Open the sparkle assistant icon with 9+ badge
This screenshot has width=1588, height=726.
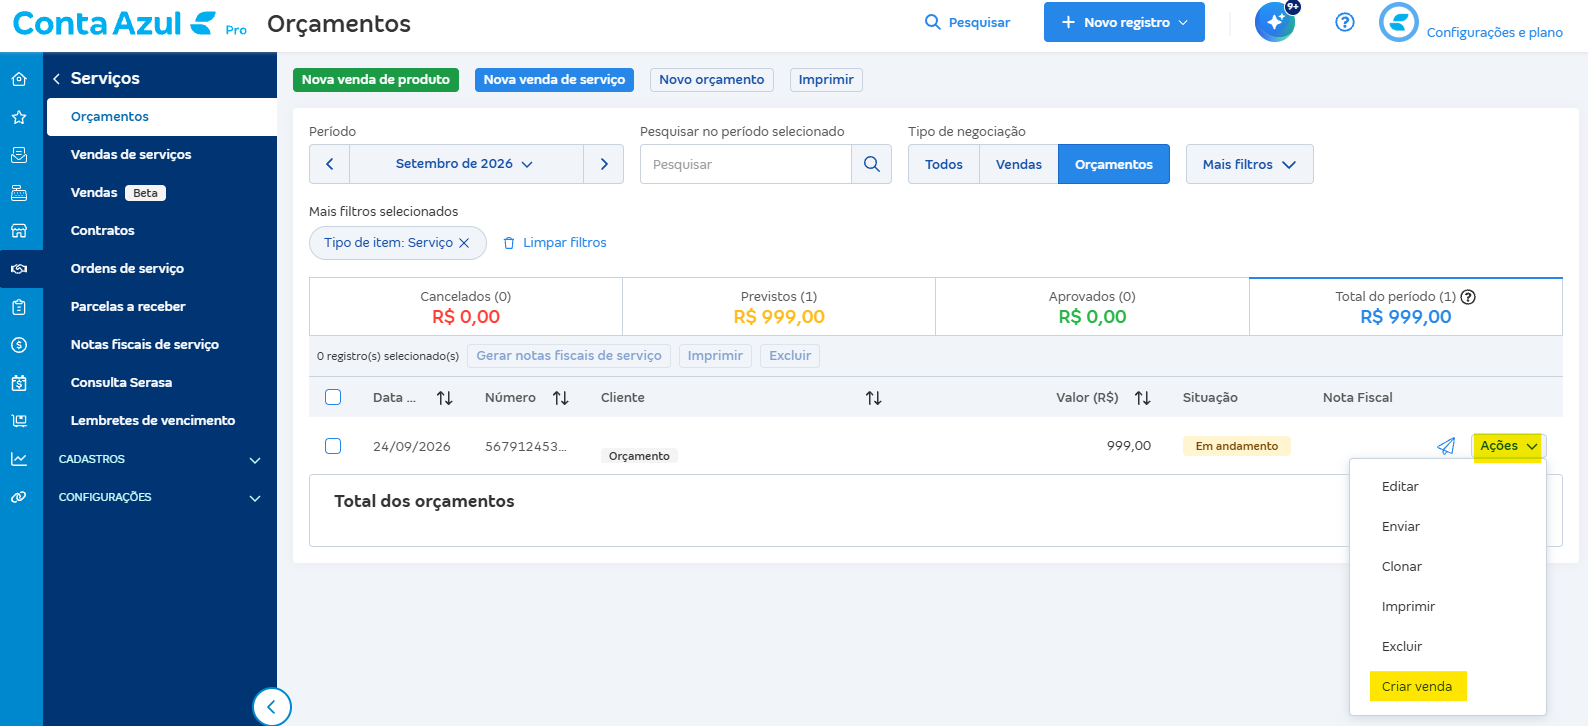1275,22
